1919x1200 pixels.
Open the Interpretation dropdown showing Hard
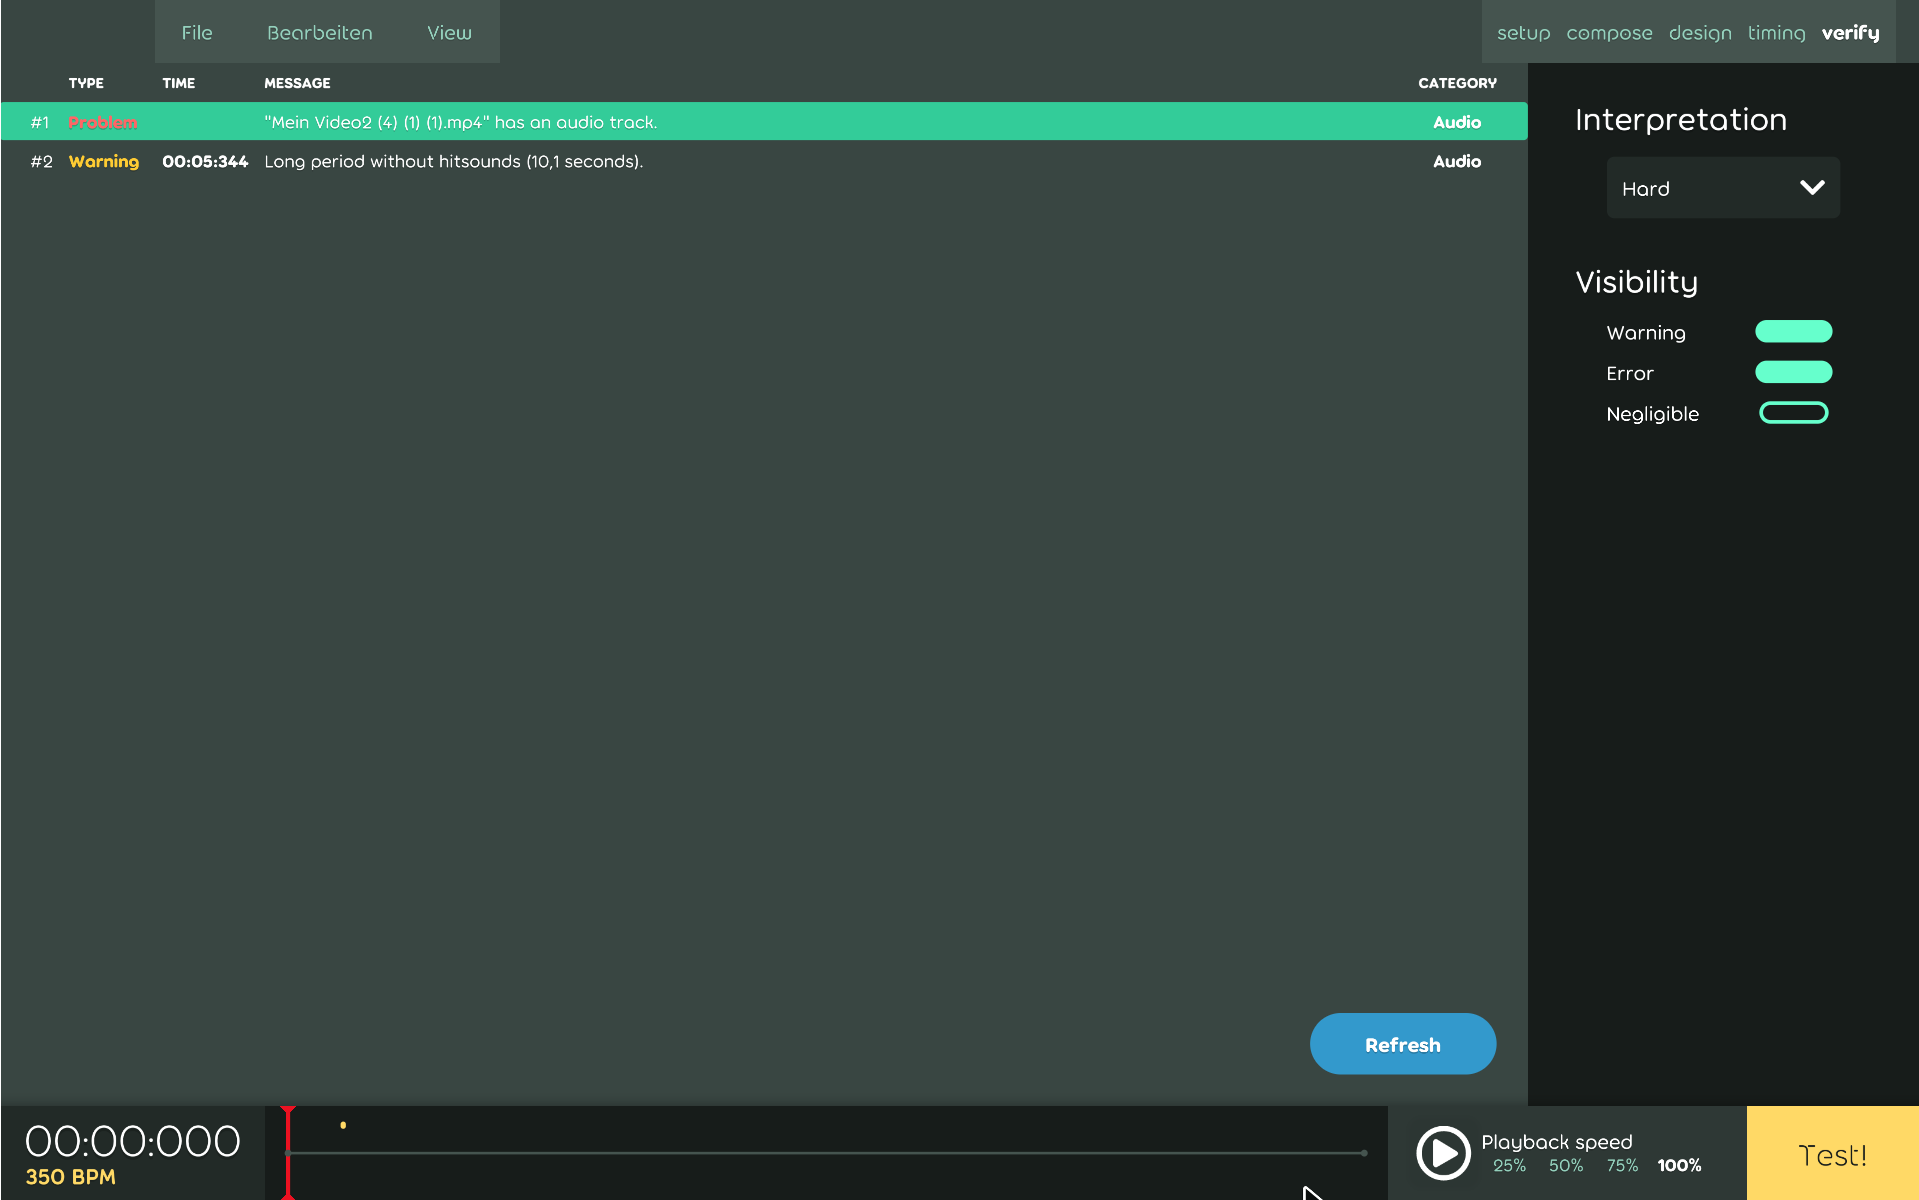click(1722, 188)
